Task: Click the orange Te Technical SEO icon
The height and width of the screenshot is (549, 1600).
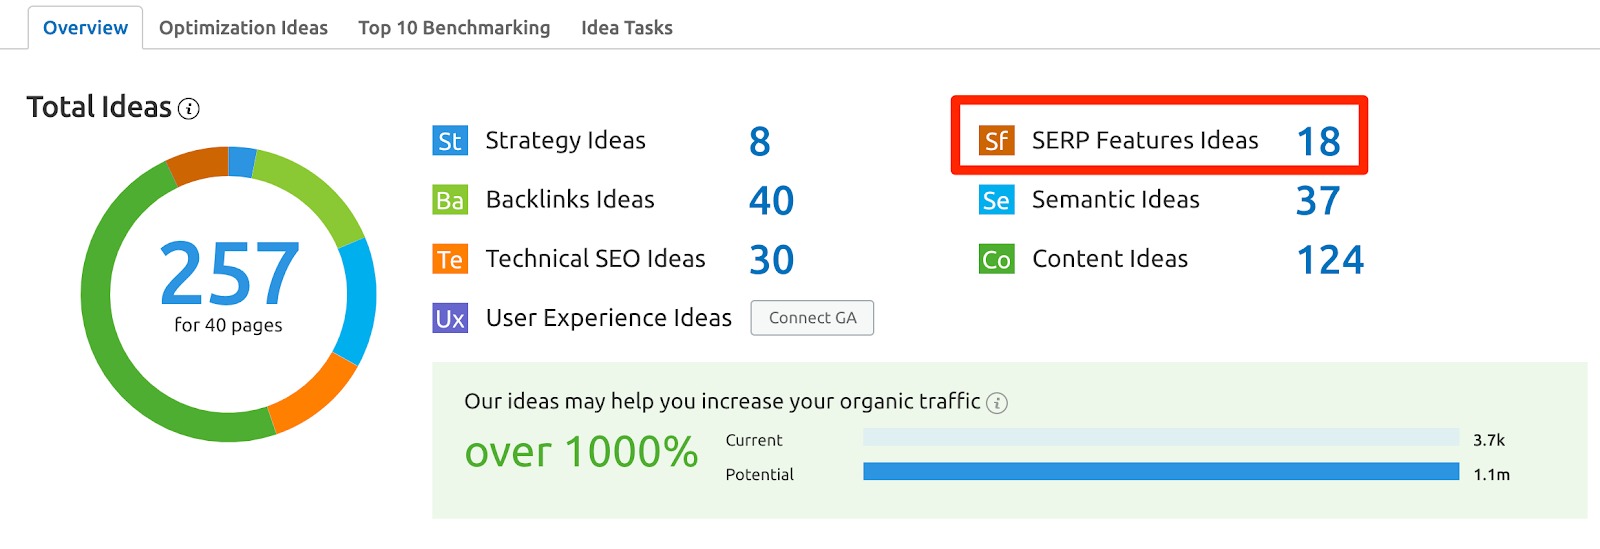Action: [450, 259]
